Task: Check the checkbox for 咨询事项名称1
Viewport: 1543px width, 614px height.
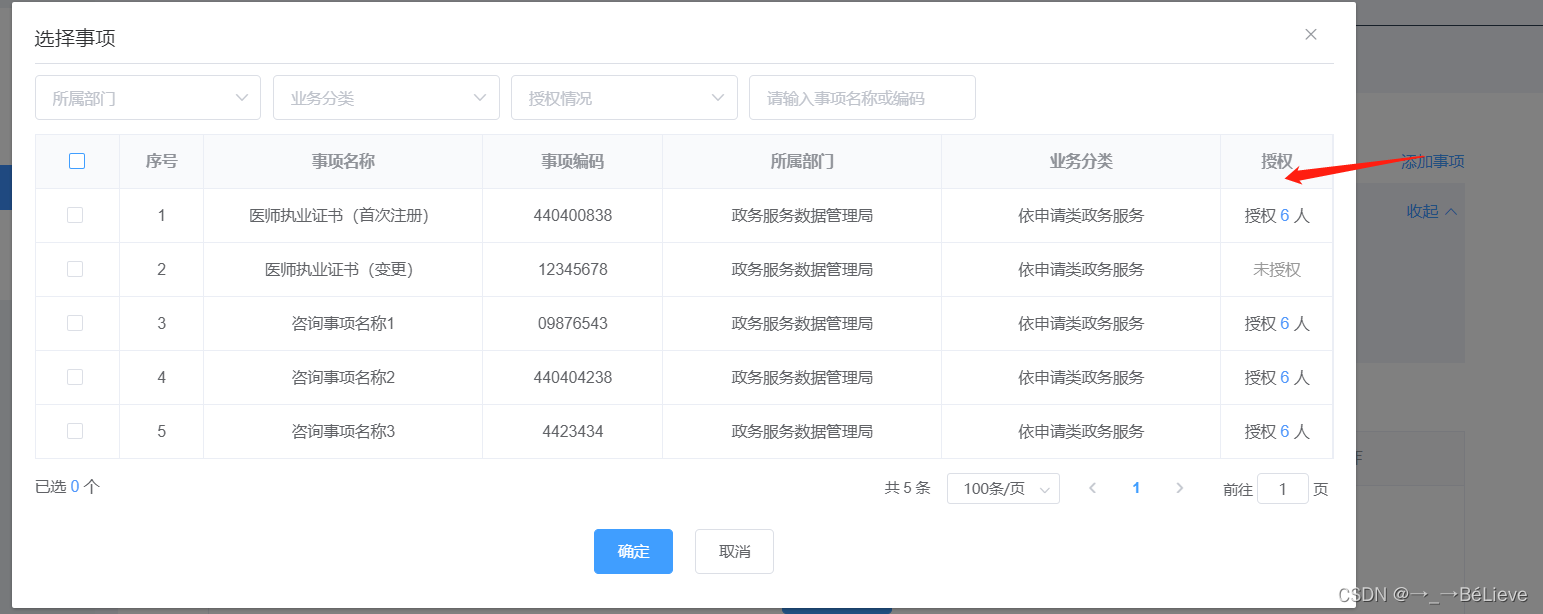Action: pos(77,323)
